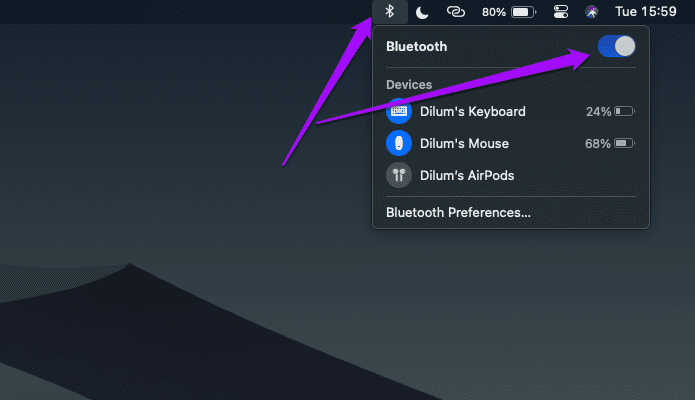The width and height of the screenshot is (695, 400).
Task: Click the blue keyboard device icon
Action: click(x=399, y=111)
